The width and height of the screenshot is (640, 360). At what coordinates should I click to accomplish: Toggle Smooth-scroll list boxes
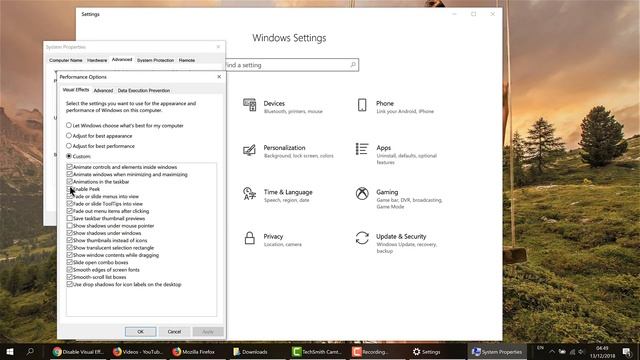pyautogui.click(x=69, y=277)
